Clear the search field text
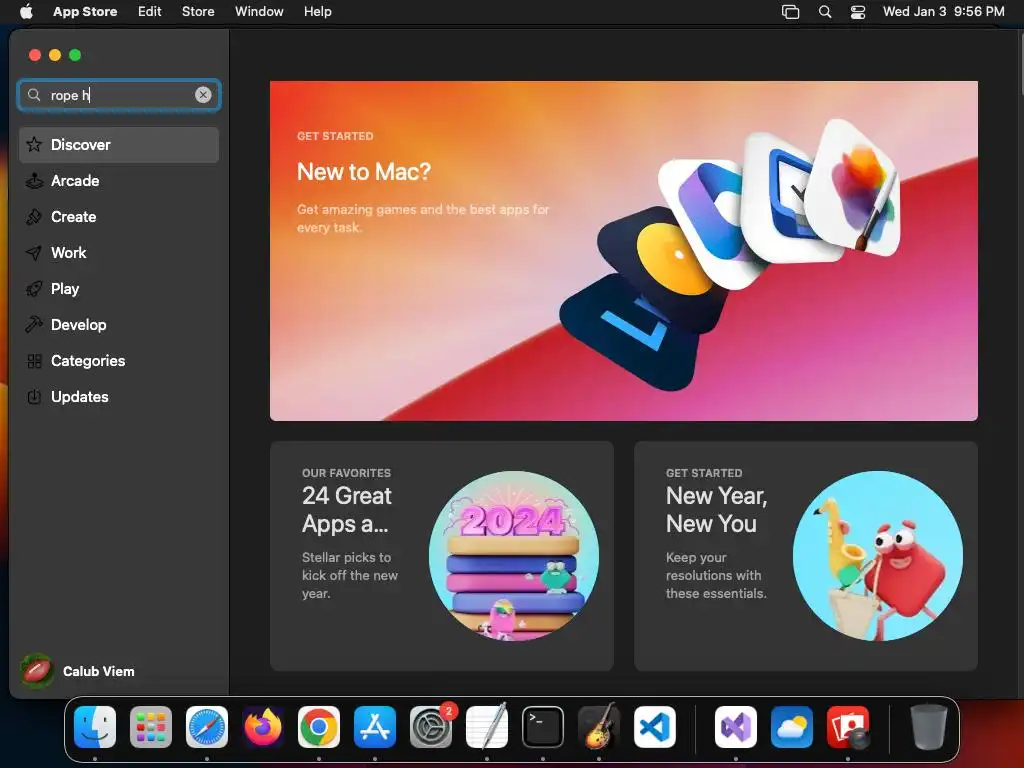 [203, 95]
